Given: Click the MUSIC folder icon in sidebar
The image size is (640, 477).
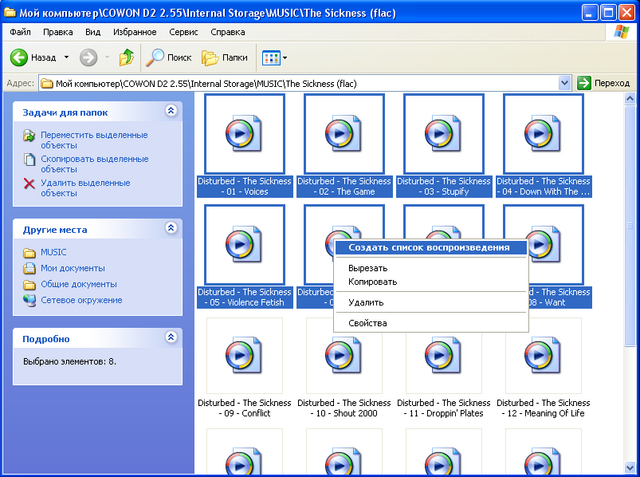Looking at the screenshot, I should (29, 253).
